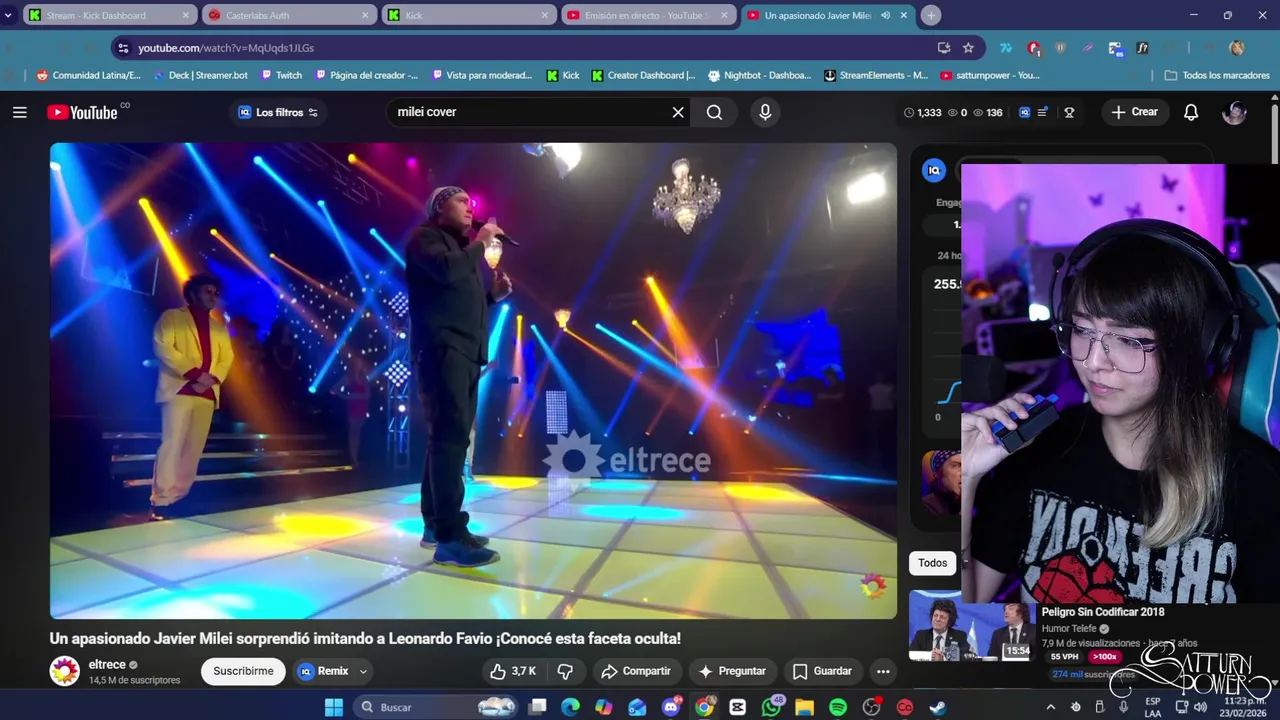The image size is (1280, 720).
Task: Click the 'Preguntar' button
Action: [x=732, y=671]
